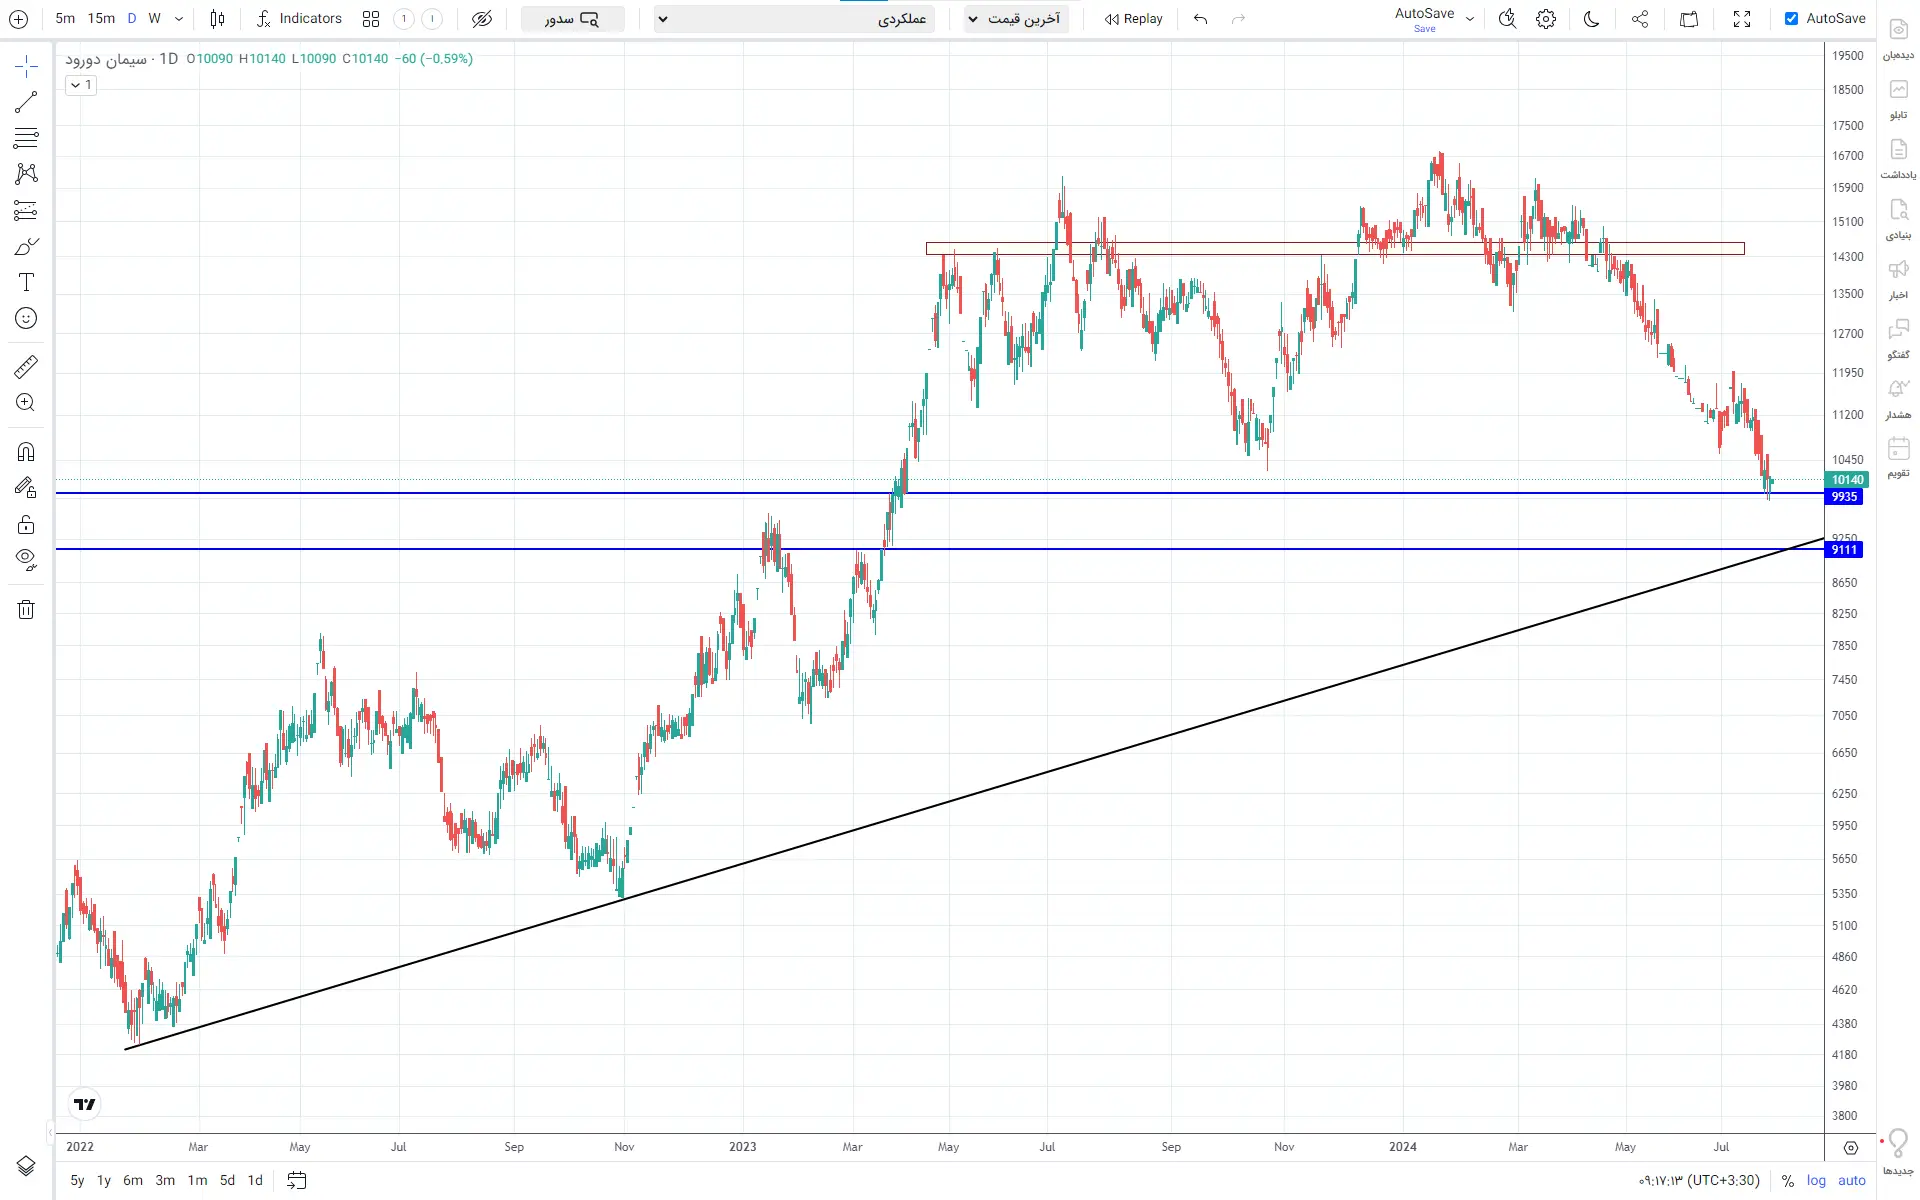
Task: Hide all drawings with eye icon
Action: click(x=26, y=560)
